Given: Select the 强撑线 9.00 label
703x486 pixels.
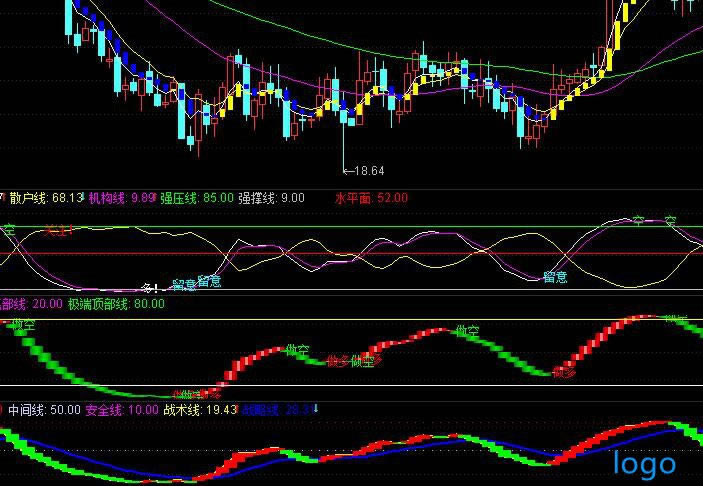Looking at the screenshot, I should click(271, 198).
